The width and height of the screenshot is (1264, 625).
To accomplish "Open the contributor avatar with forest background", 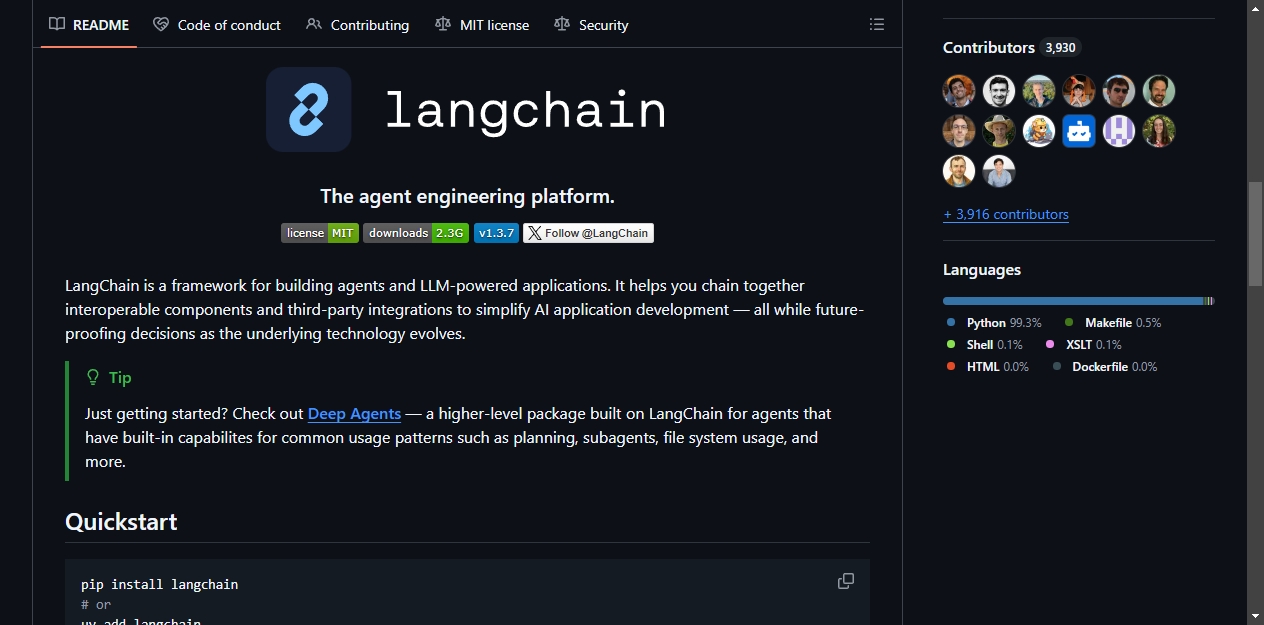I will coord(1039,91).
